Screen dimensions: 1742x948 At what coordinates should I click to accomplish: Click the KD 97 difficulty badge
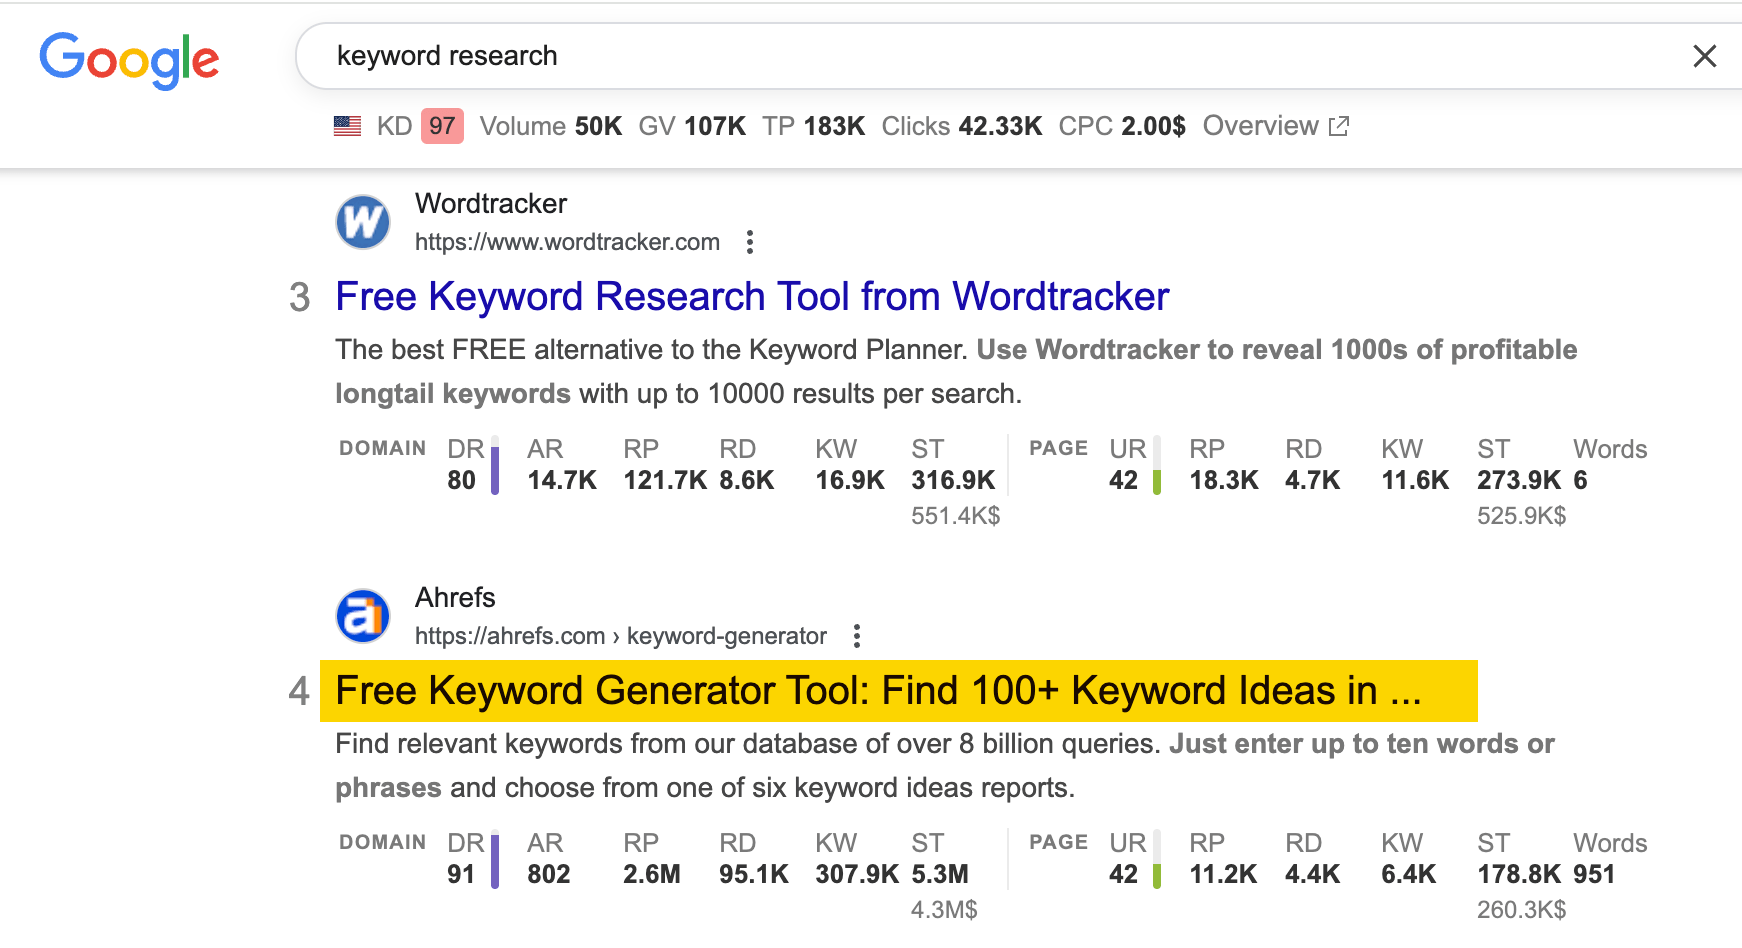pos(444,126)
